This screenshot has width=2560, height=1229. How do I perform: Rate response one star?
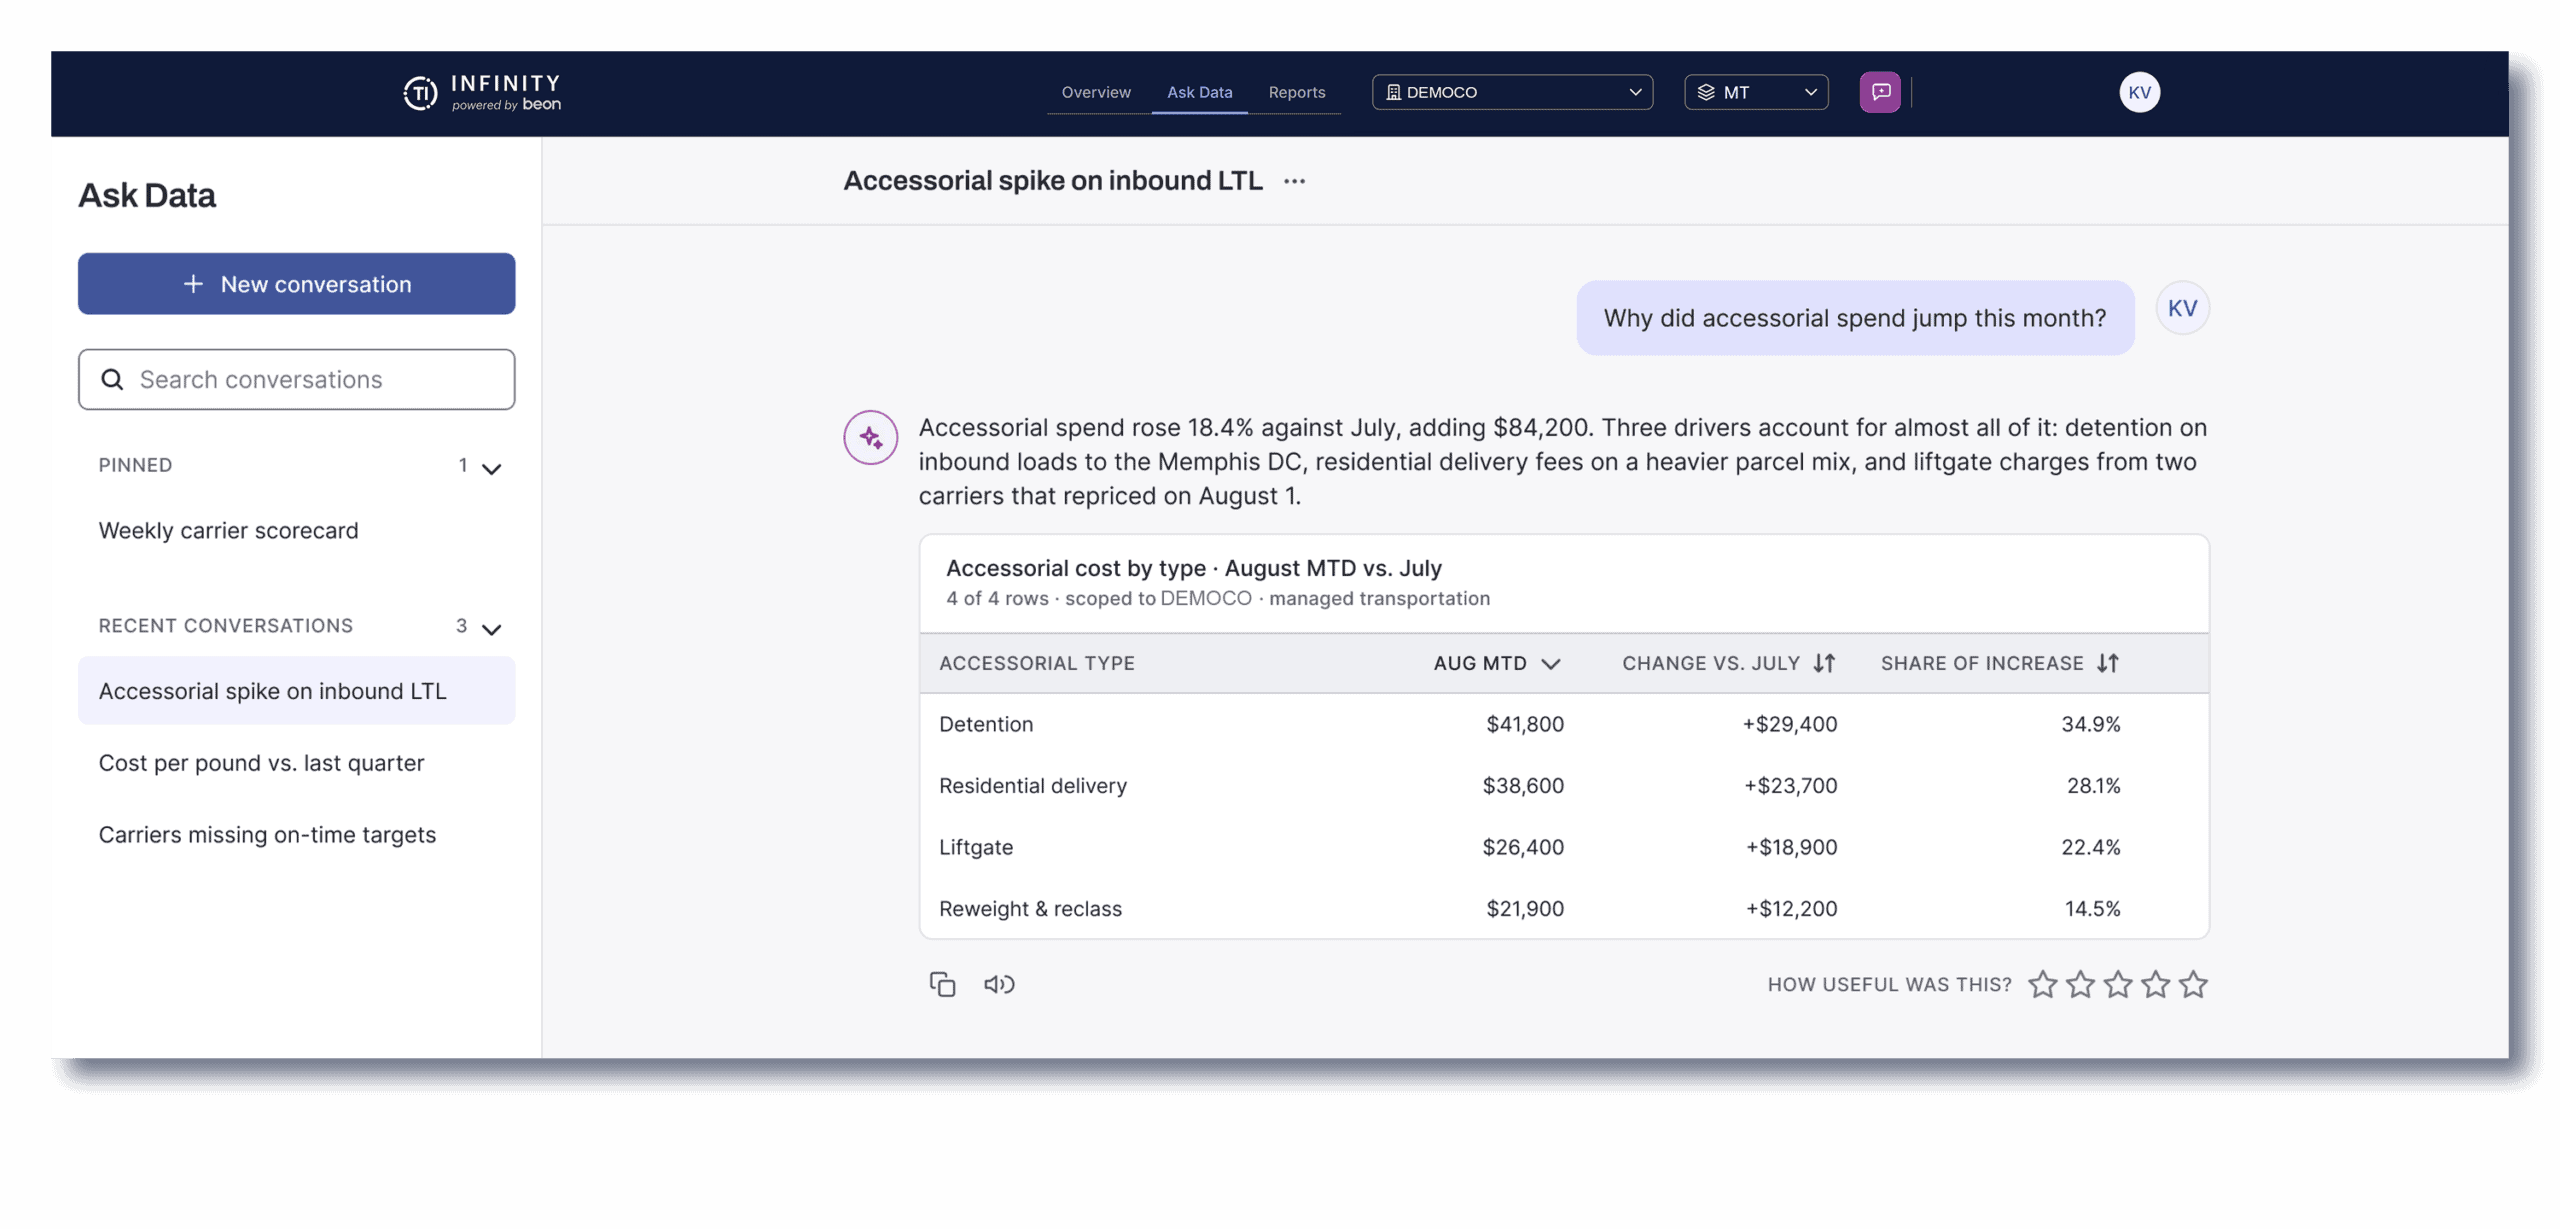click(x=2042, y=984)
